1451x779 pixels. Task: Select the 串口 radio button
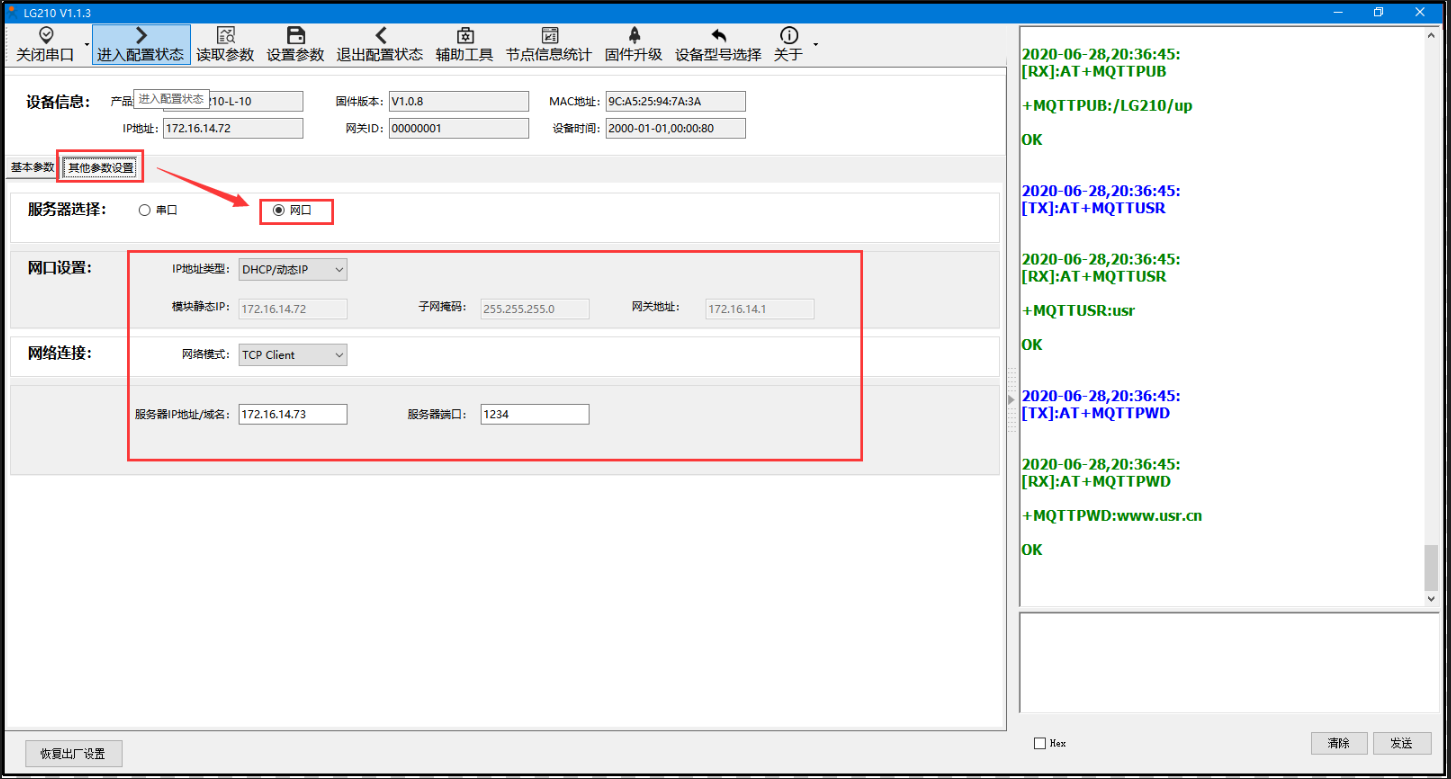(x=145, y=211)
